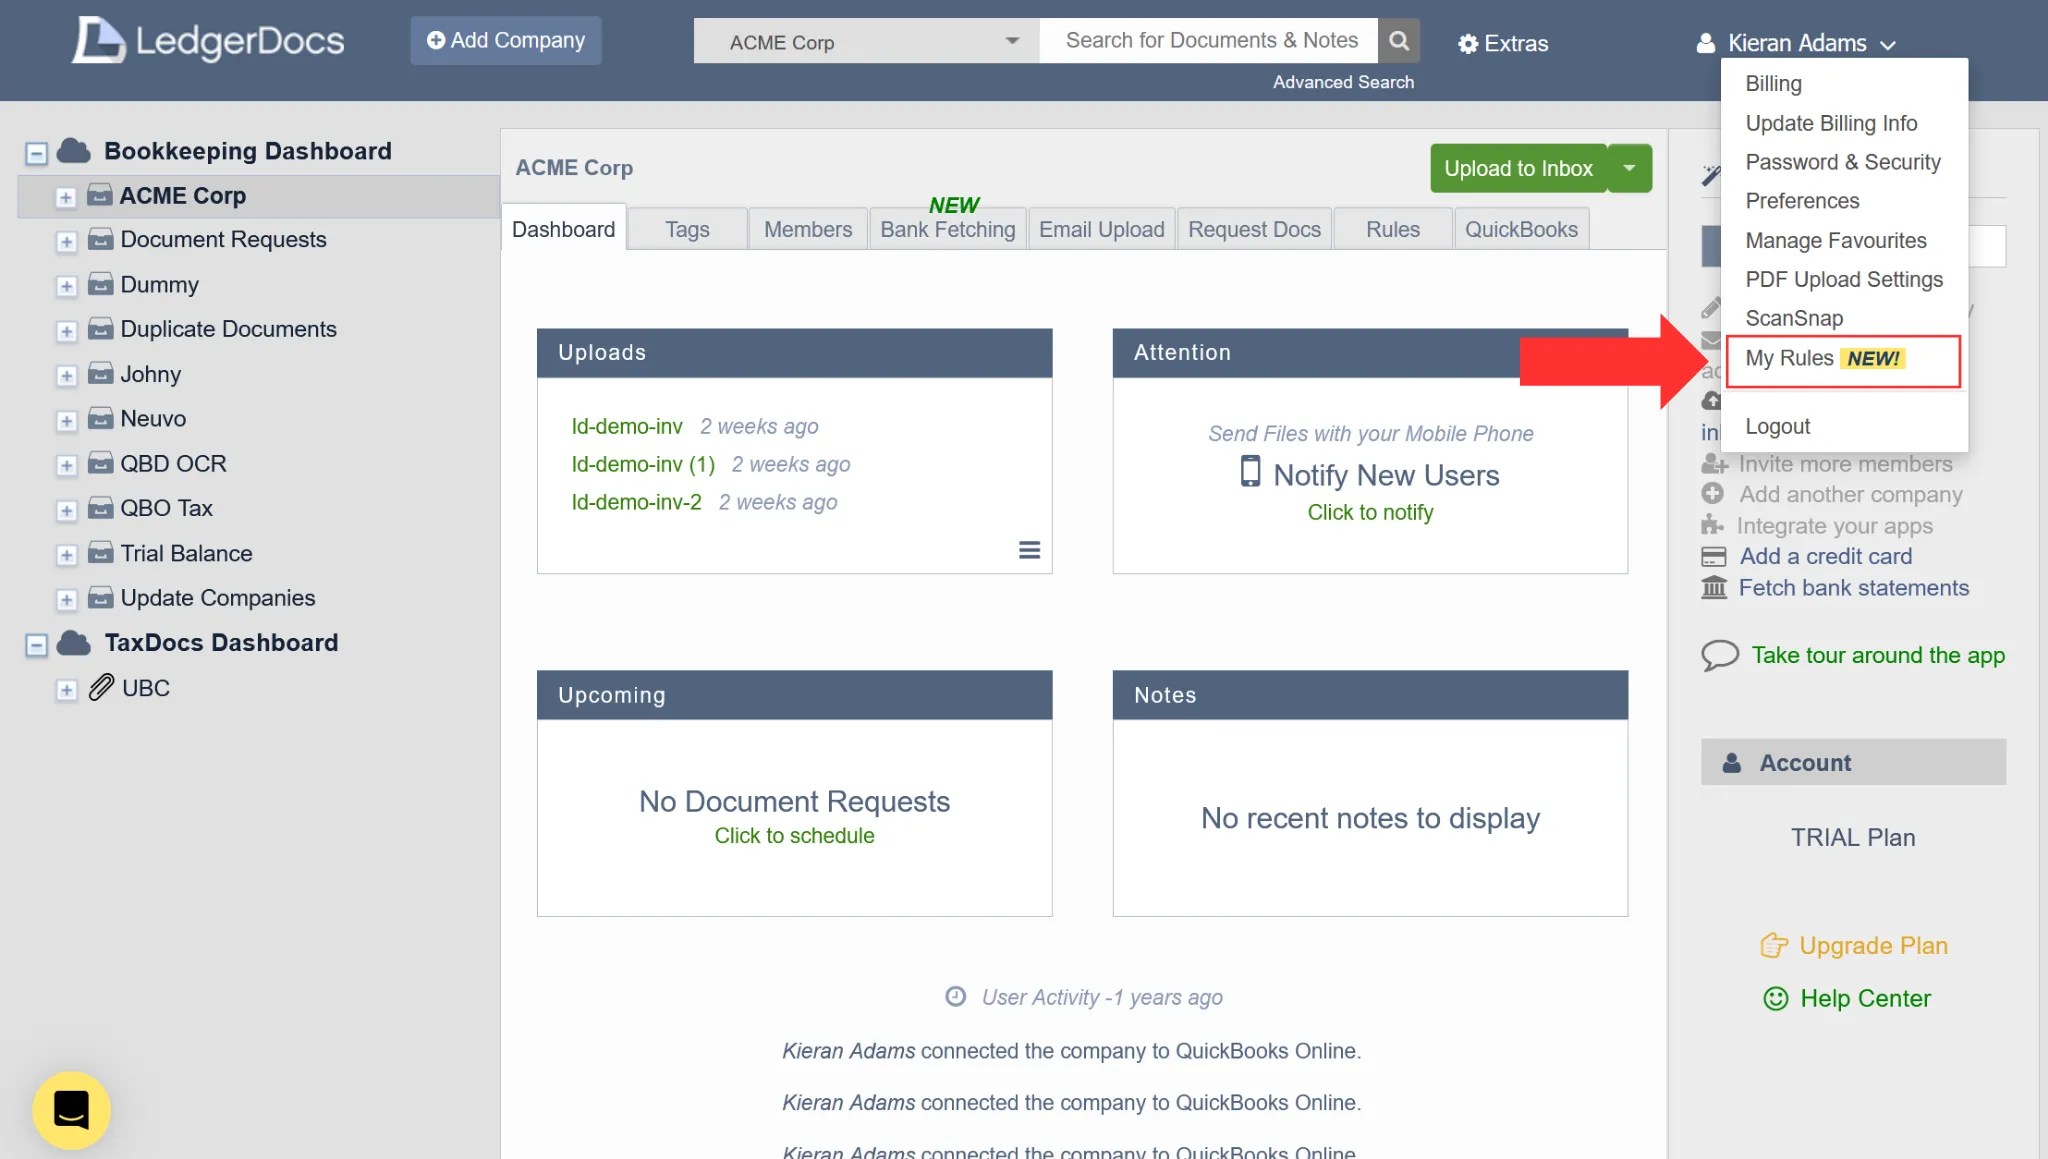Open the Uploads widget hamburger menu
The width and height of the screenshot is (2048, 1159).
[1029, 549]
